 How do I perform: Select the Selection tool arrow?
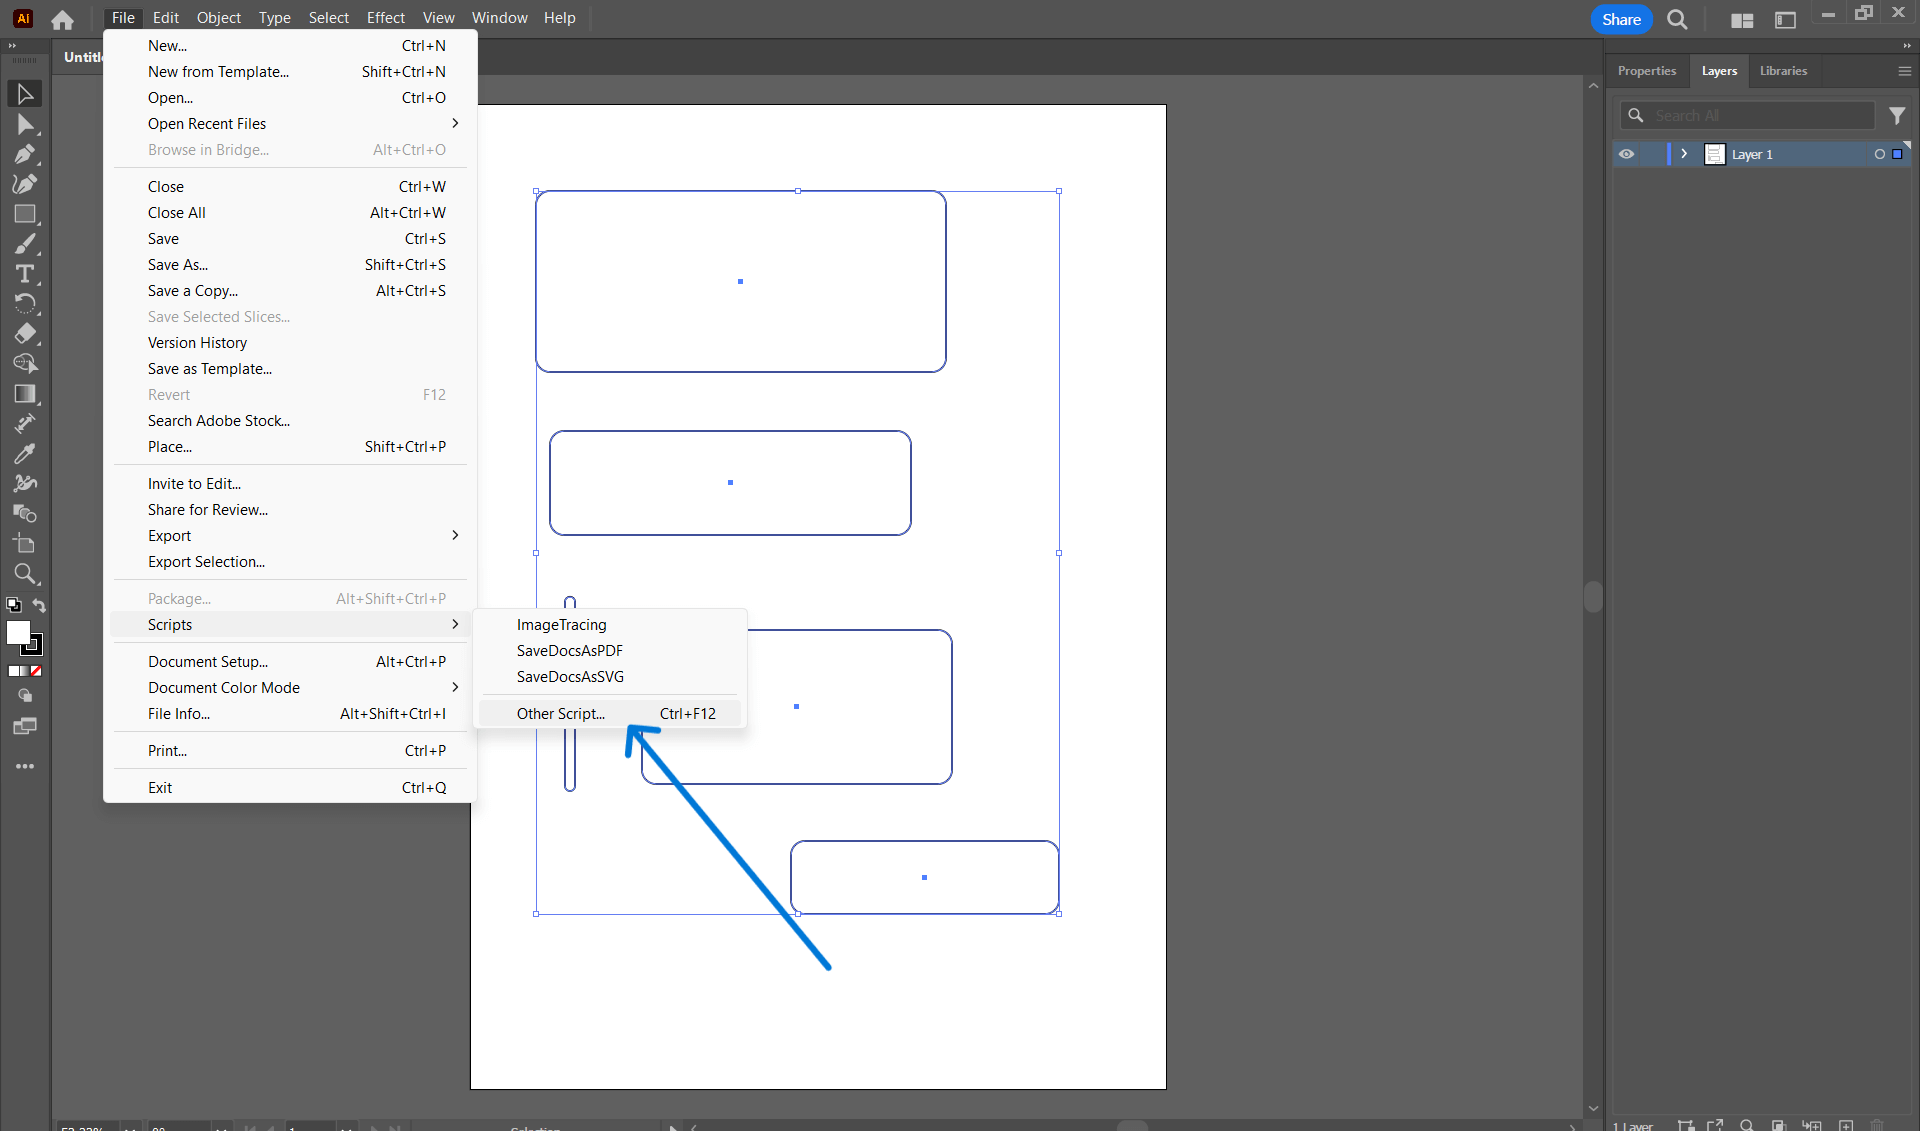click(25, 94)
